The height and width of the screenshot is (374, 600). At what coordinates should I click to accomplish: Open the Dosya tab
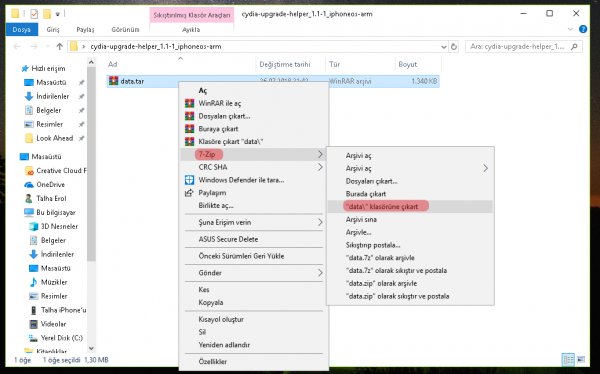pos(22,29)
